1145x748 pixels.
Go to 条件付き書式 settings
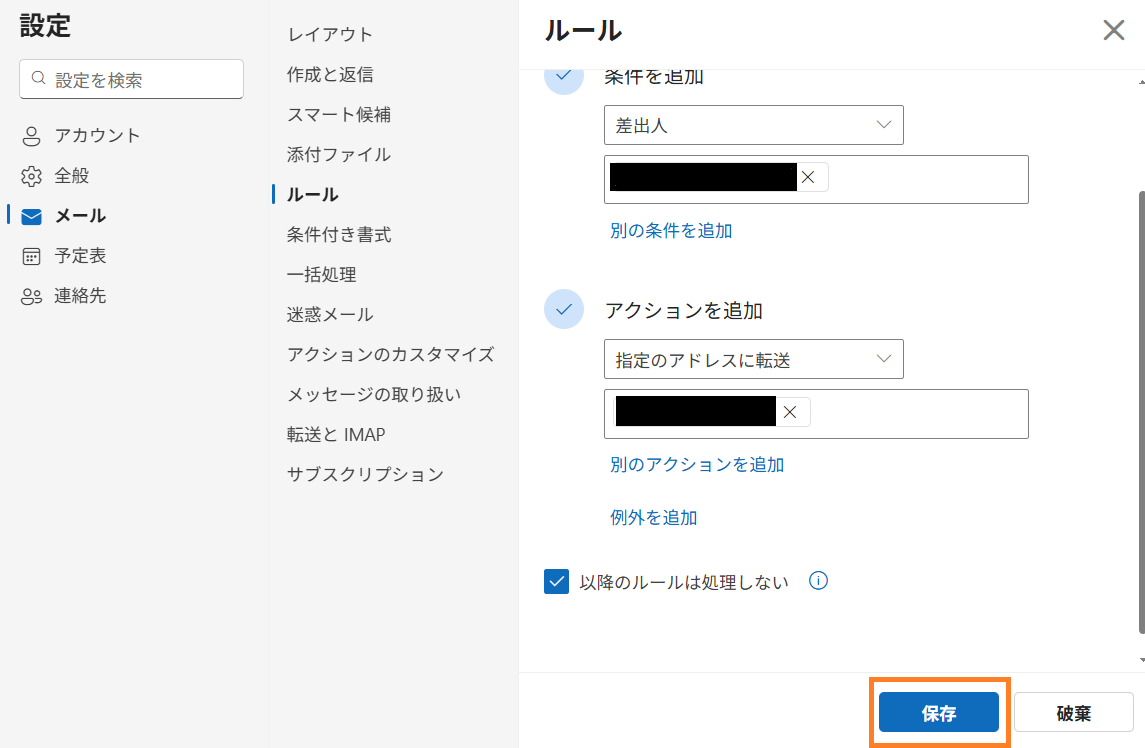click(x=339, y=234)
